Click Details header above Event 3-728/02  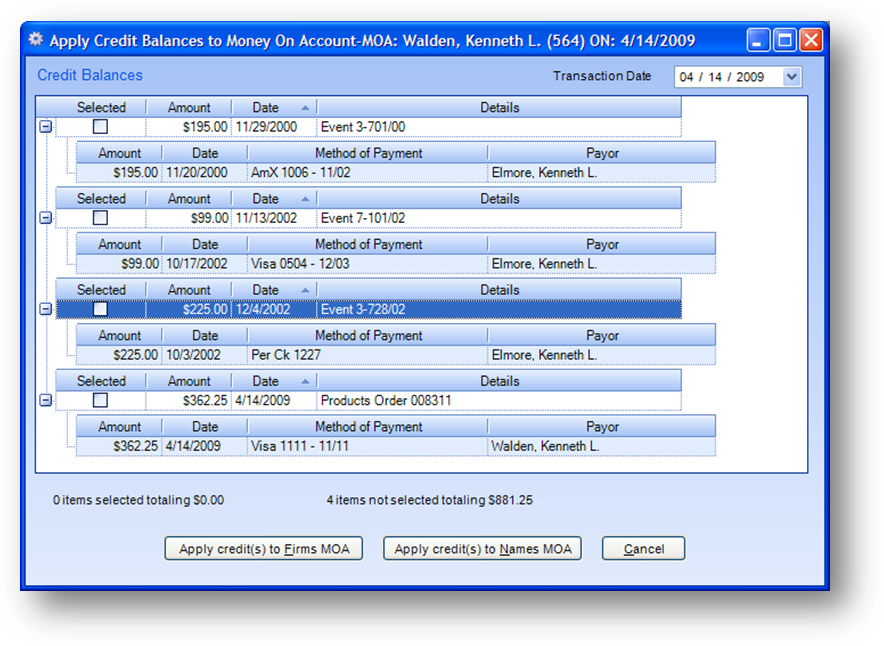499,290
